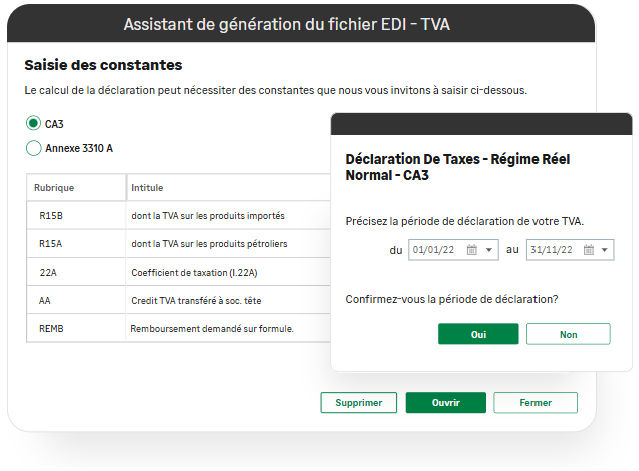Screen dimensions: 639x471
Task: Expand the end date dropdown arrow
Action: coord(606,250)
